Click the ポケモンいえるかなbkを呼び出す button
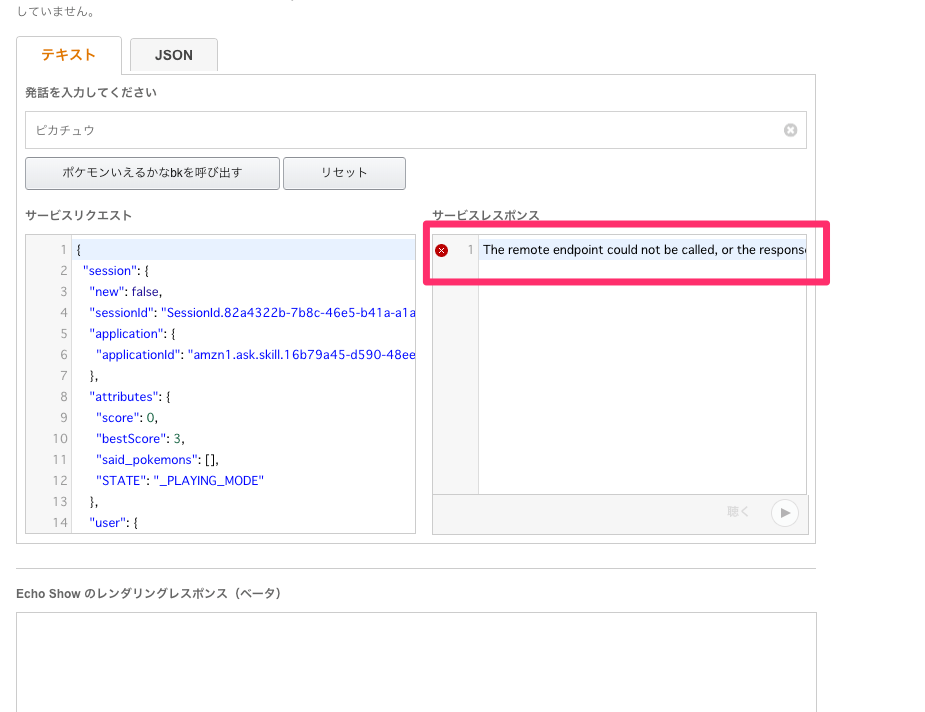The image size is (925, 712). tap(151, 173)
